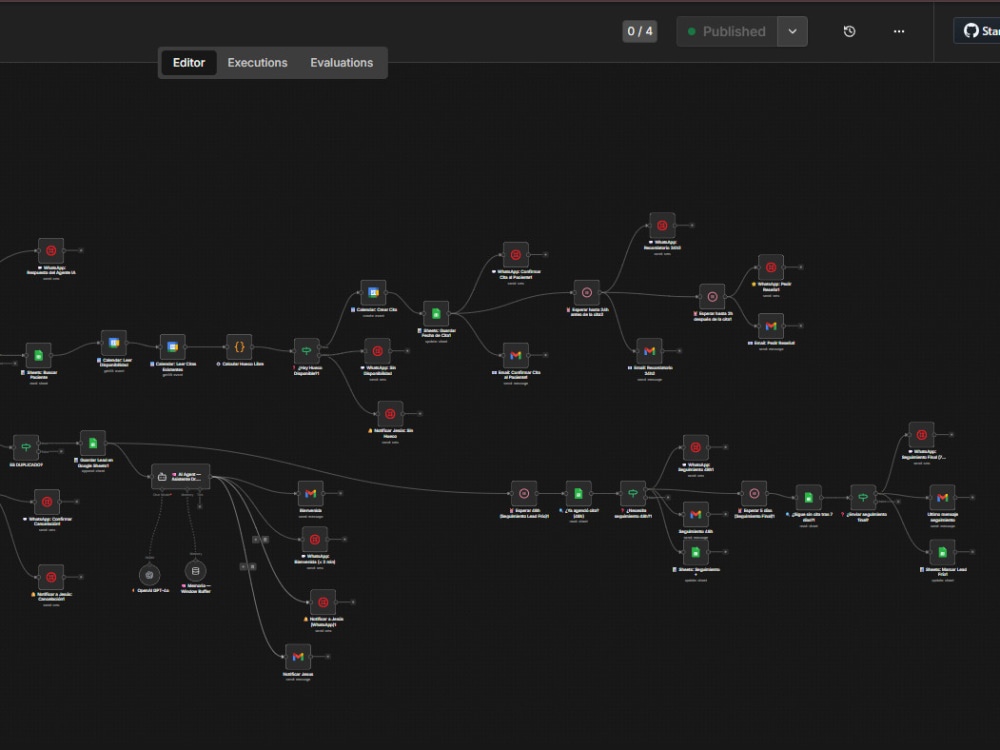
Task: Open the AI Agent assistant node
Action: point(180,476)
